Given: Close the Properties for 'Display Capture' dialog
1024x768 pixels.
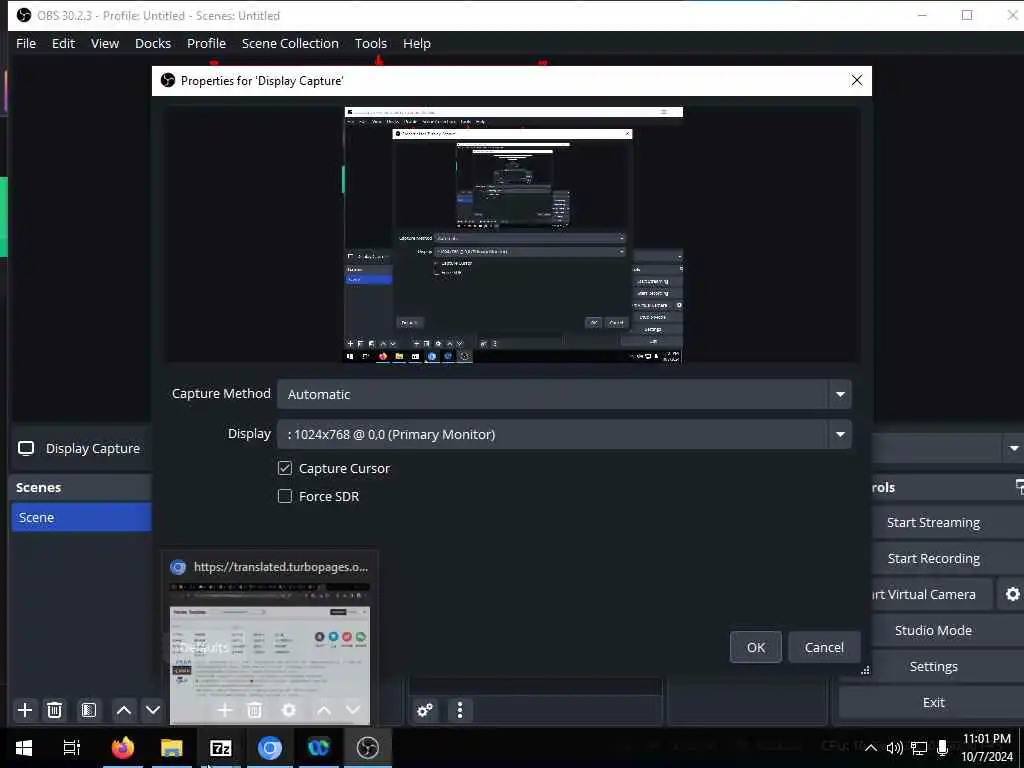Looking at the screenshot, I should [x=857, y=80].
